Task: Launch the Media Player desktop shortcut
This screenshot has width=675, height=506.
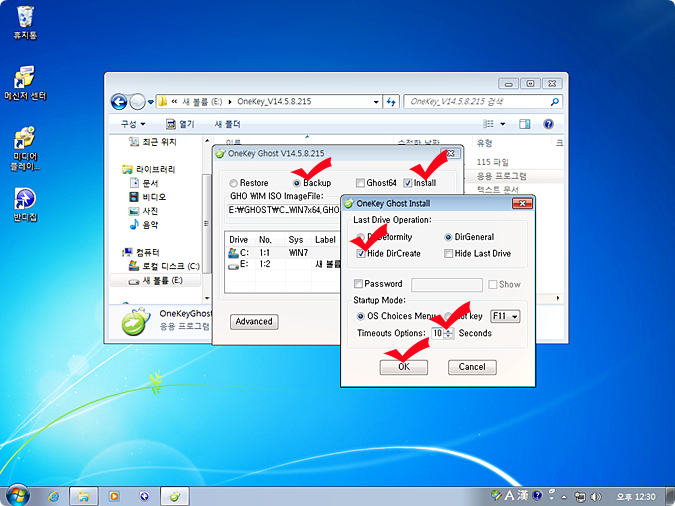Action: 25,149
